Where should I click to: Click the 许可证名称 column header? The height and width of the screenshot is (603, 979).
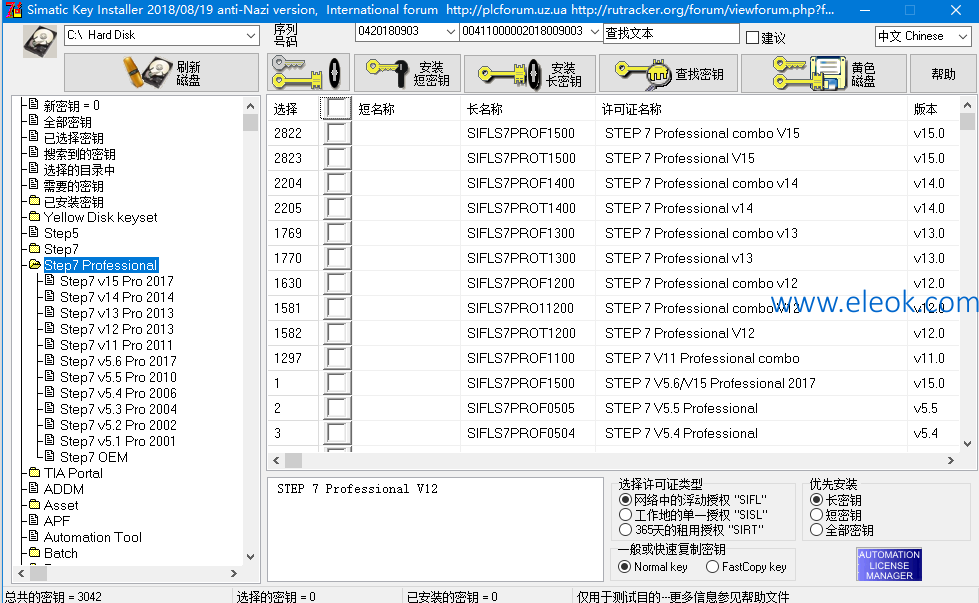click(631, 109)
